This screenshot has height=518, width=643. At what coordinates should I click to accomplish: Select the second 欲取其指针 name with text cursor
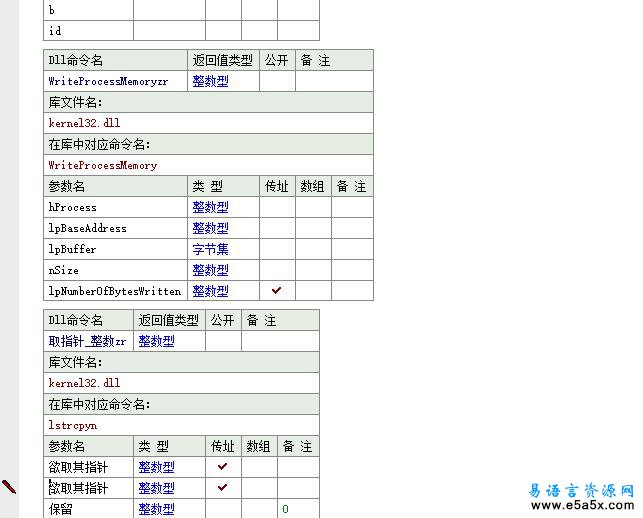[x=78, y=488]
